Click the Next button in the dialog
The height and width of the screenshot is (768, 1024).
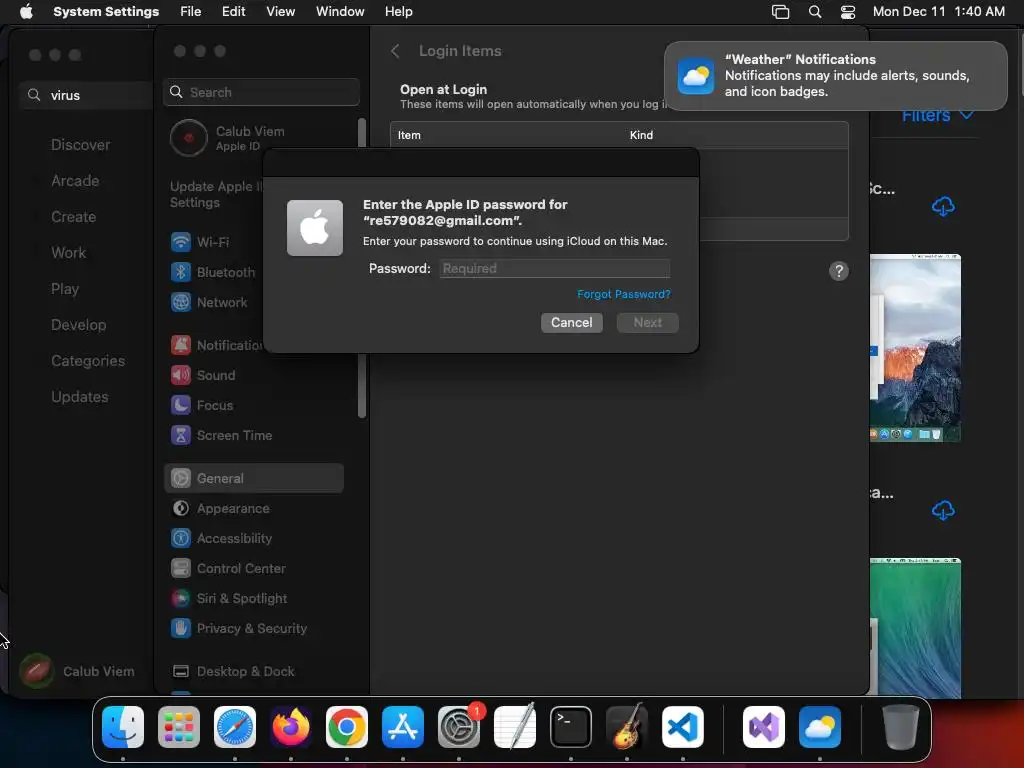[x=647, y=323]
